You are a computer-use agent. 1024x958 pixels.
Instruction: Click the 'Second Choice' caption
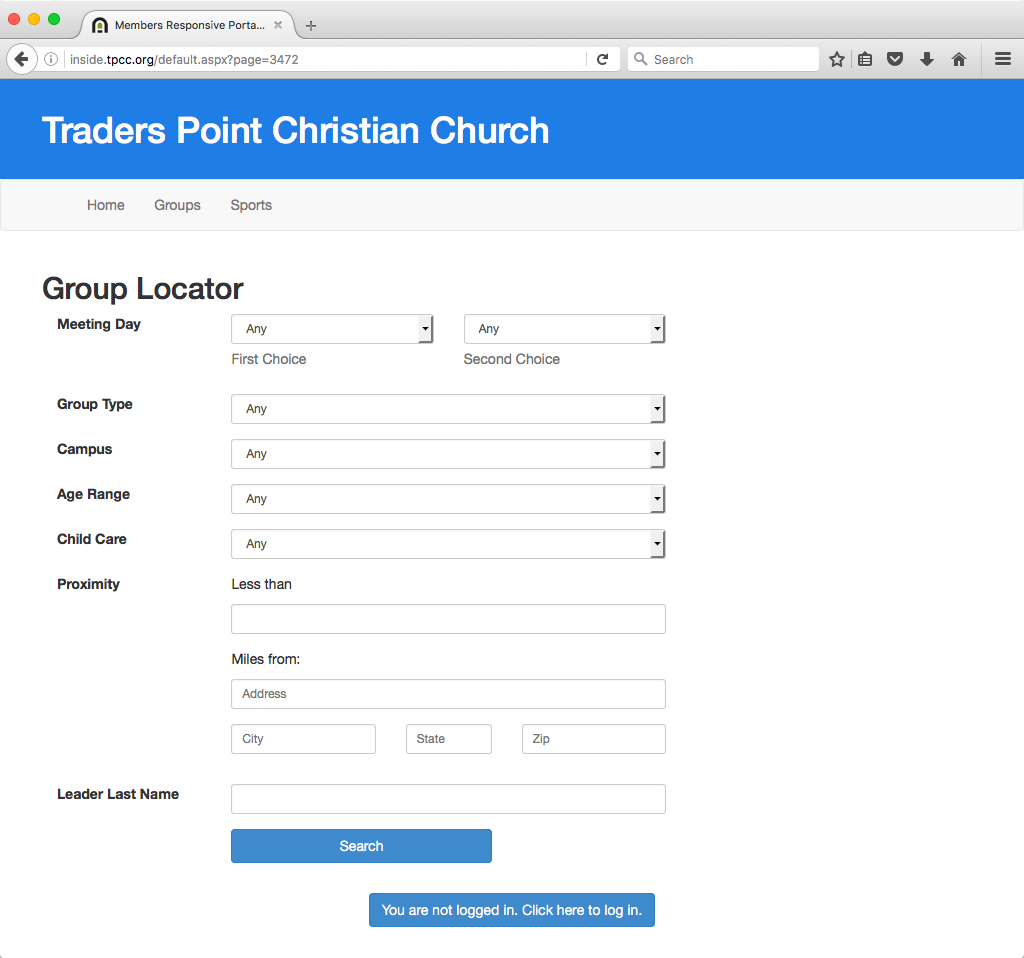511,359
